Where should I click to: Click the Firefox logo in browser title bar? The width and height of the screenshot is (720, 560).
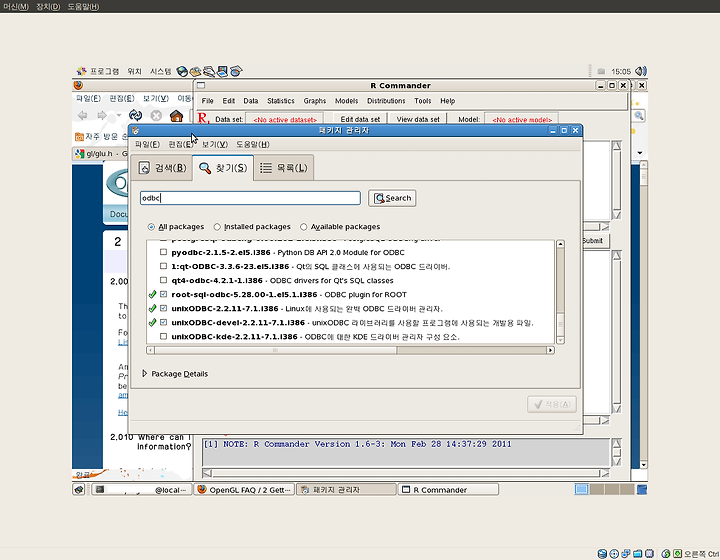79,85
